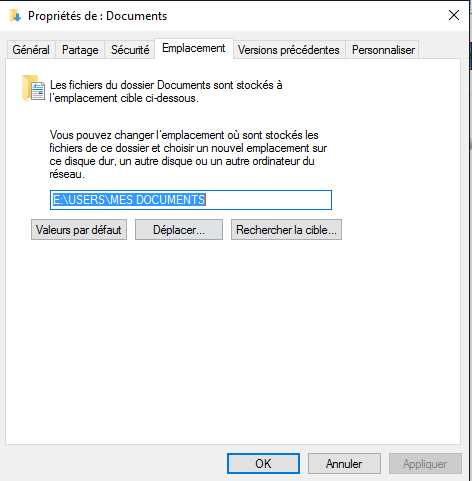Click the paragraph starting Vous pouvez changer l'emplacement
Viewport: 472px width, 481px height.
[x=188, y=154]
